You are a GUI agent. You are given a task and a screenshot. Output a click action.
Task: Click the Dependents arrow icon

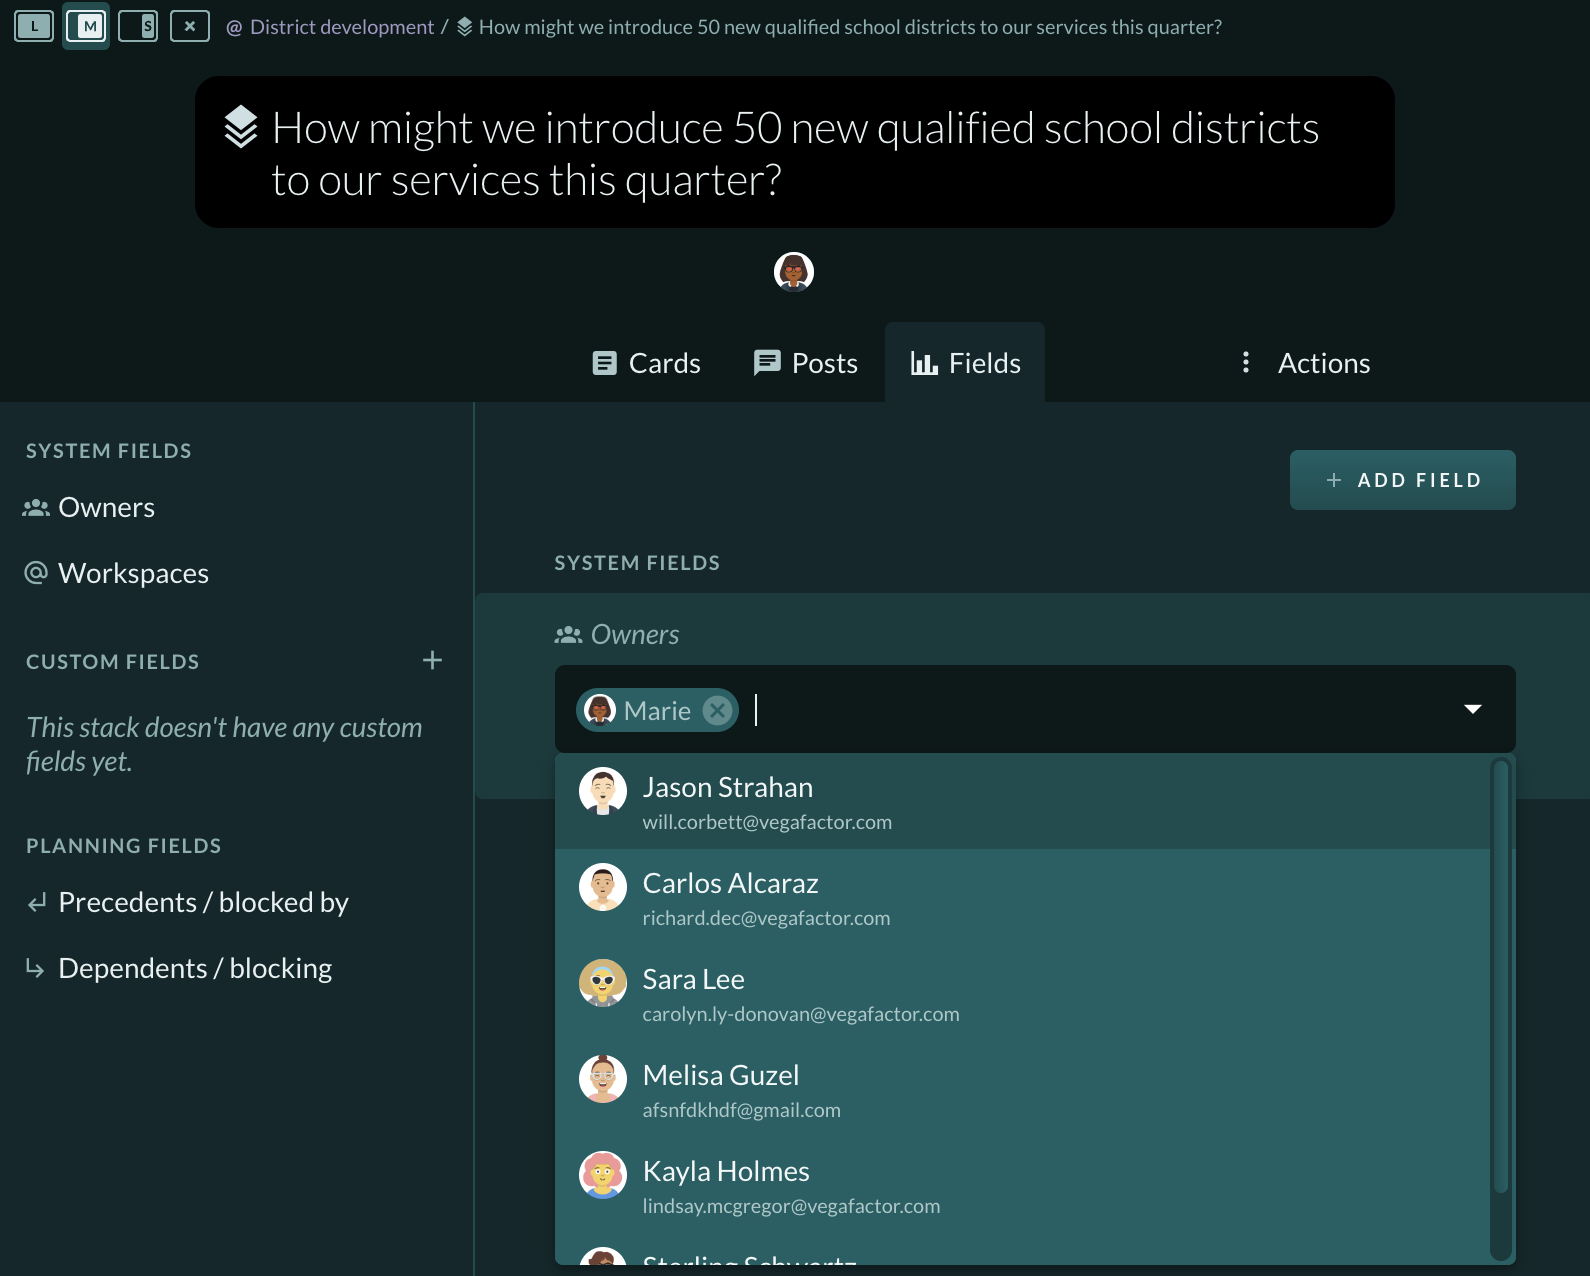tap(35, 968)
